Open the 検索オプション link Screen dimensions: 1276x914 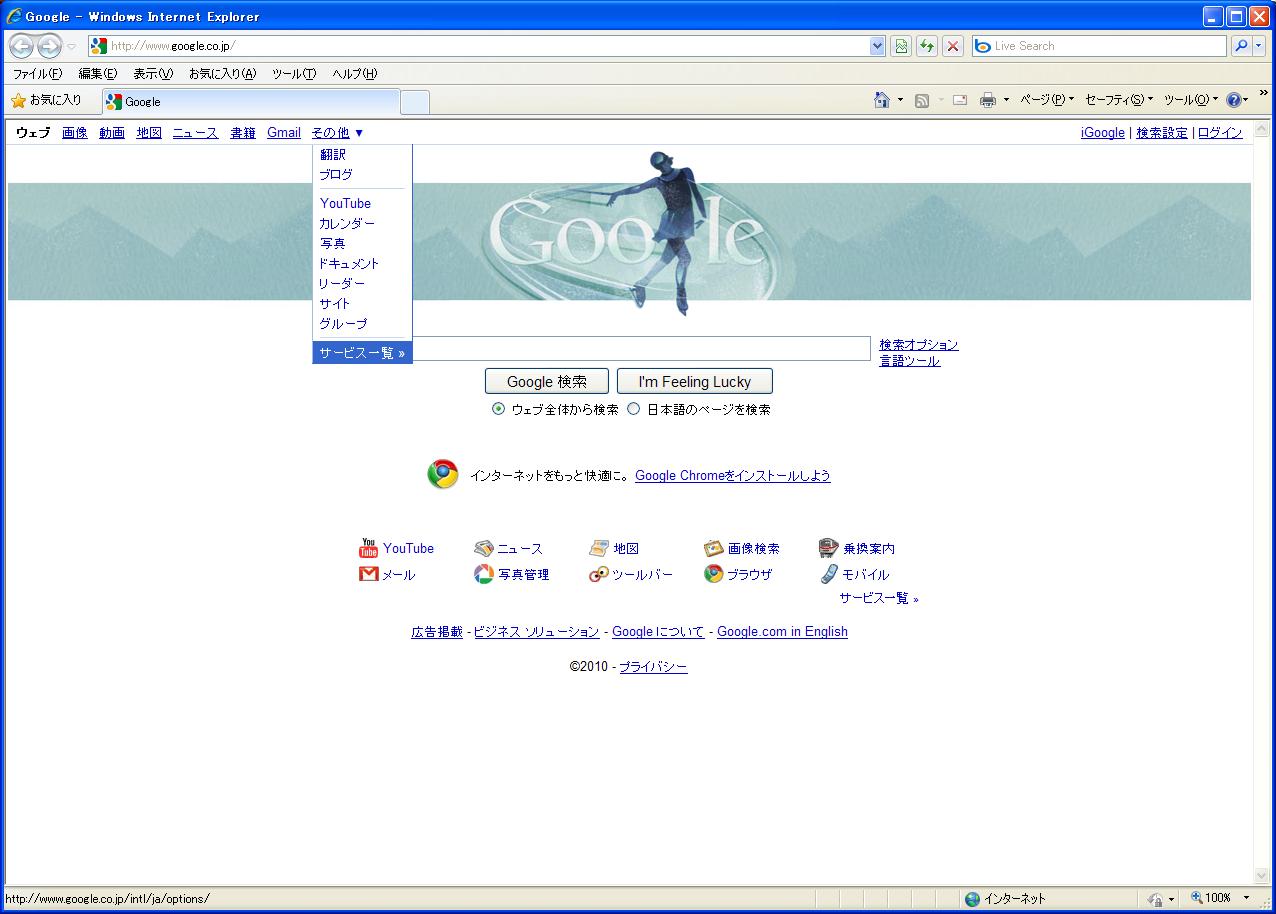point(919,344)
